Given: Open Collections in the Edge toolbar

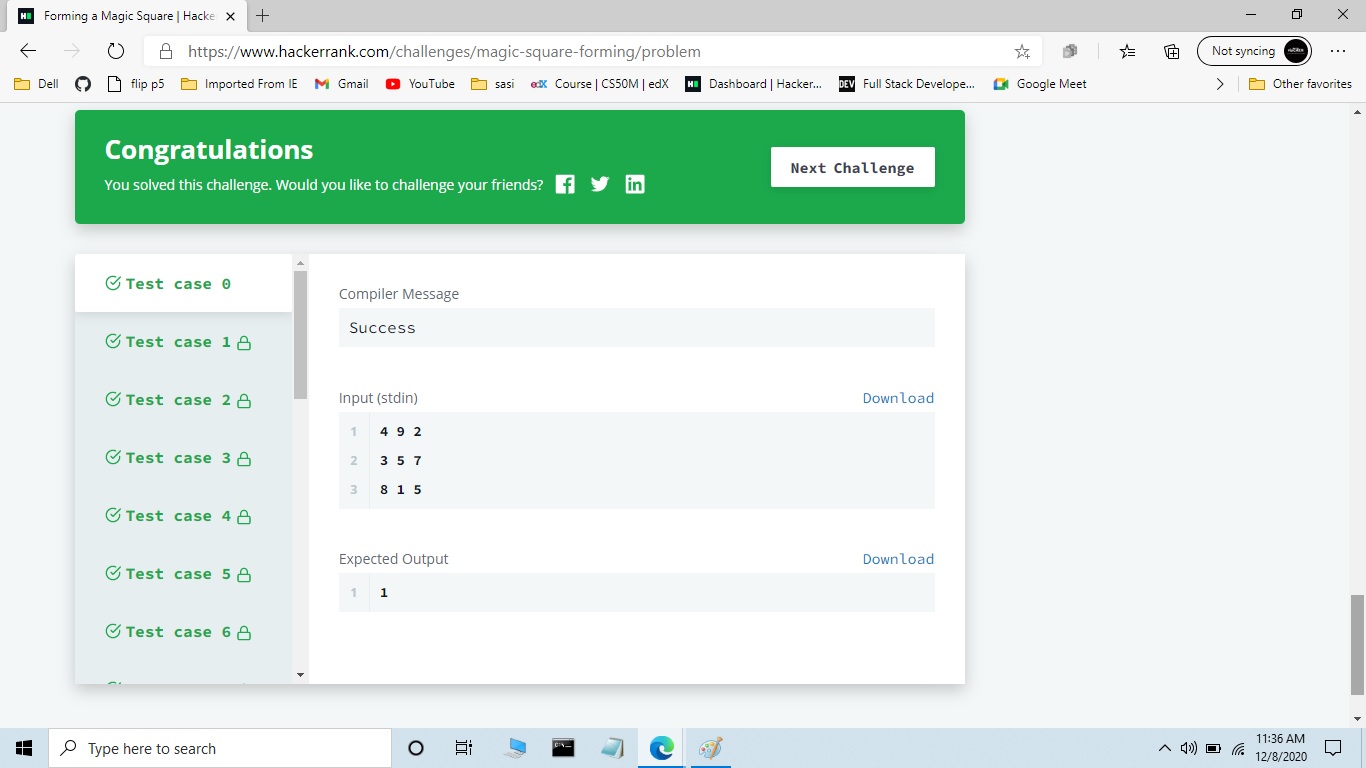Looking at the screenshot, I should click(1170, 51).
